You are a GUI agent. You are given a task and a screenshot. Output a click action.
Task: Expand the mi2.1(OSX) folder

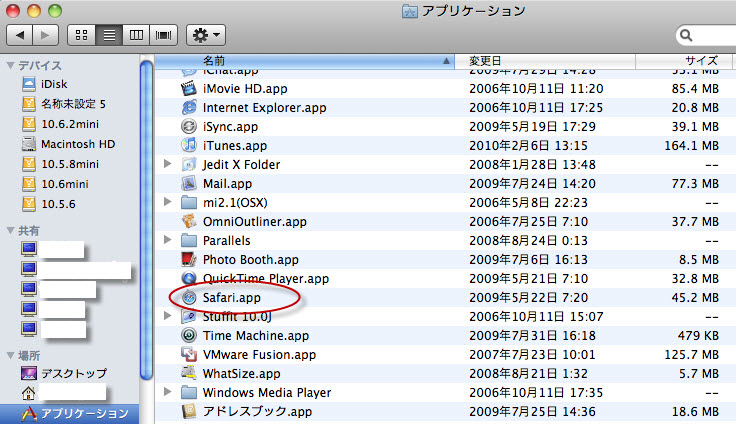pyautogui.click(x=167, y=201)
